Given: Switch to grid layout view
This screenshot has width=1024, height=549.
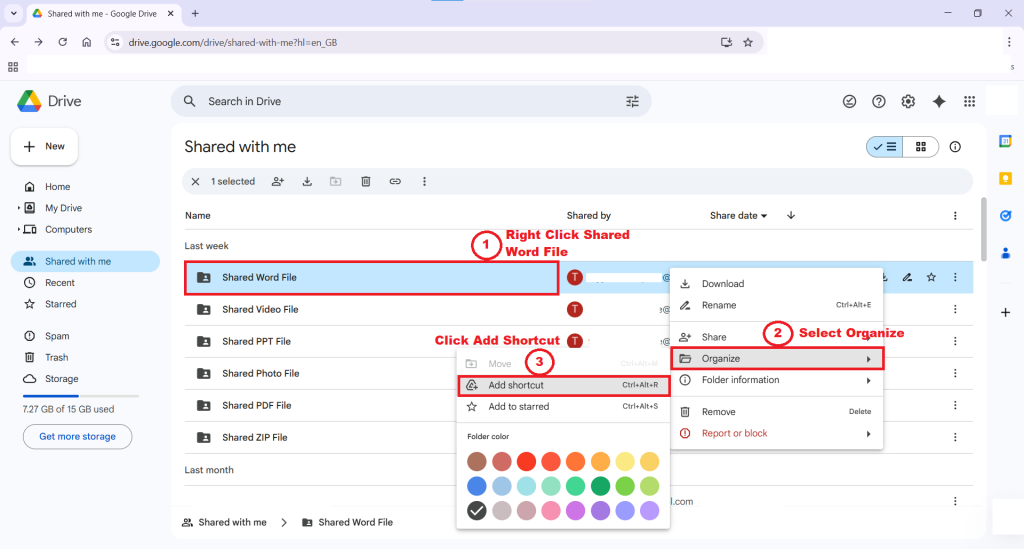Looking at the screenshot, I should click(x=920, y=147).
